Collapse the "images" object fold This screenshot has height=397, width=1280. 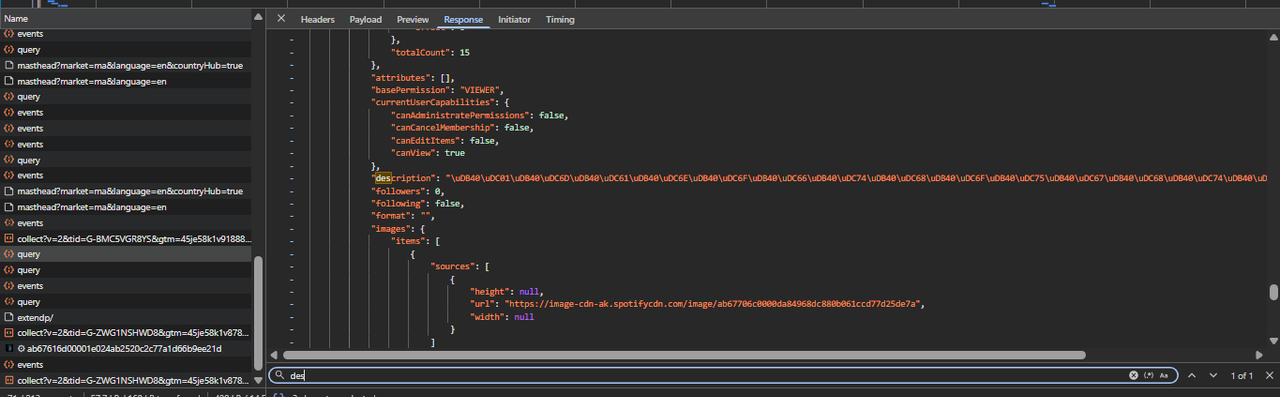pos(292,228)
